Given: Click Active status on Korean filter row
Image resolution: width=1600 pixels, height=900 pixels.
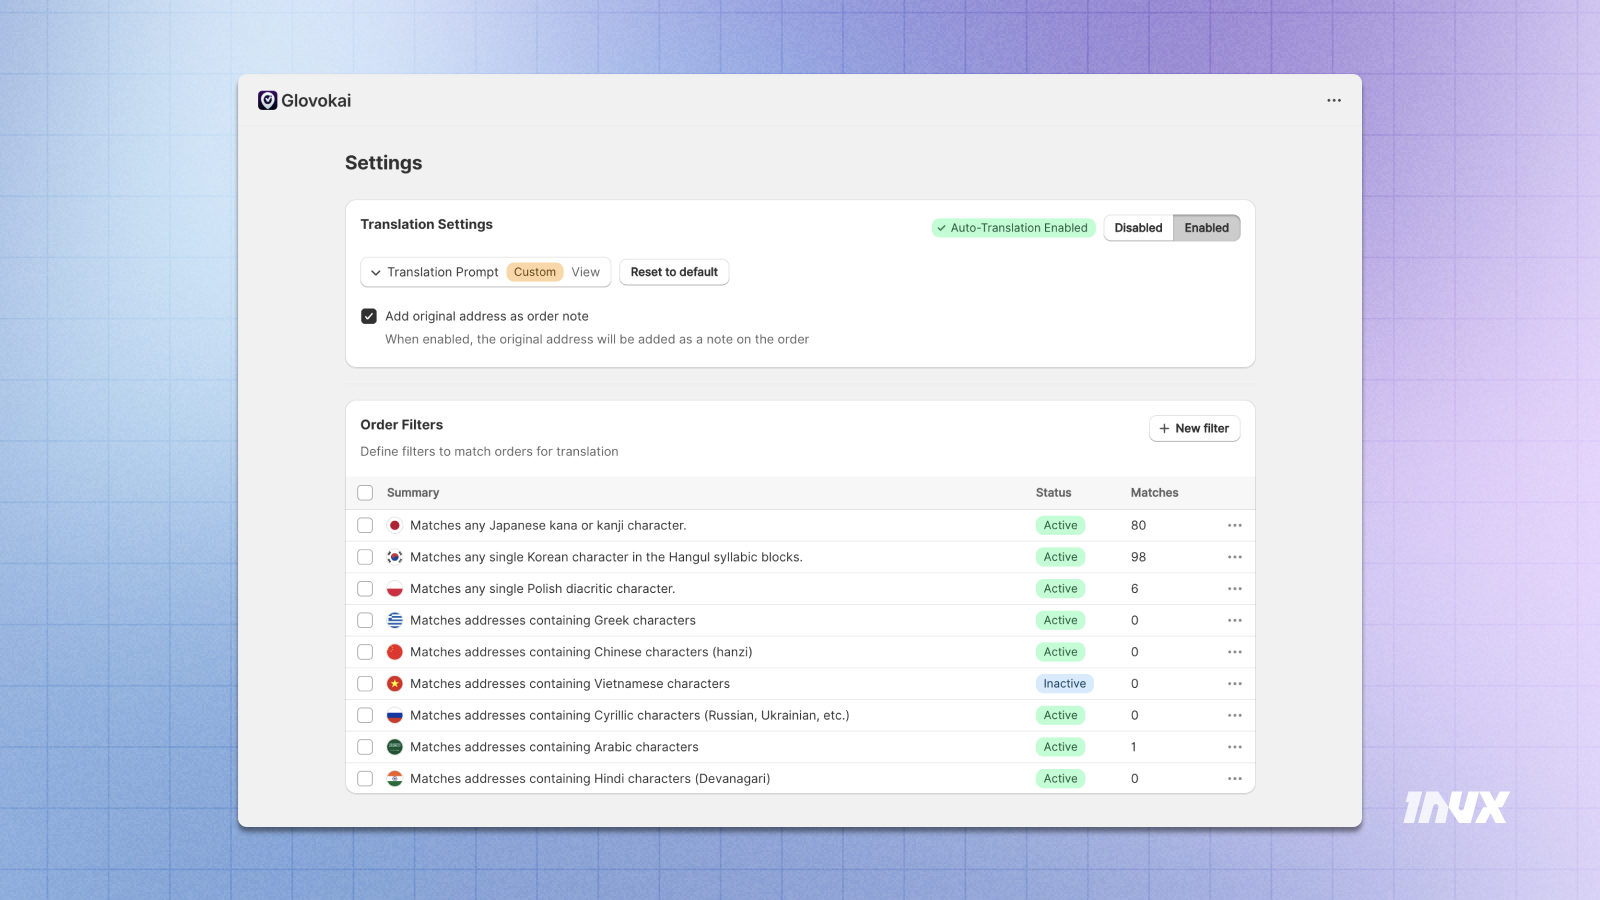Looking at the screenshot, I should [1060, 557].
